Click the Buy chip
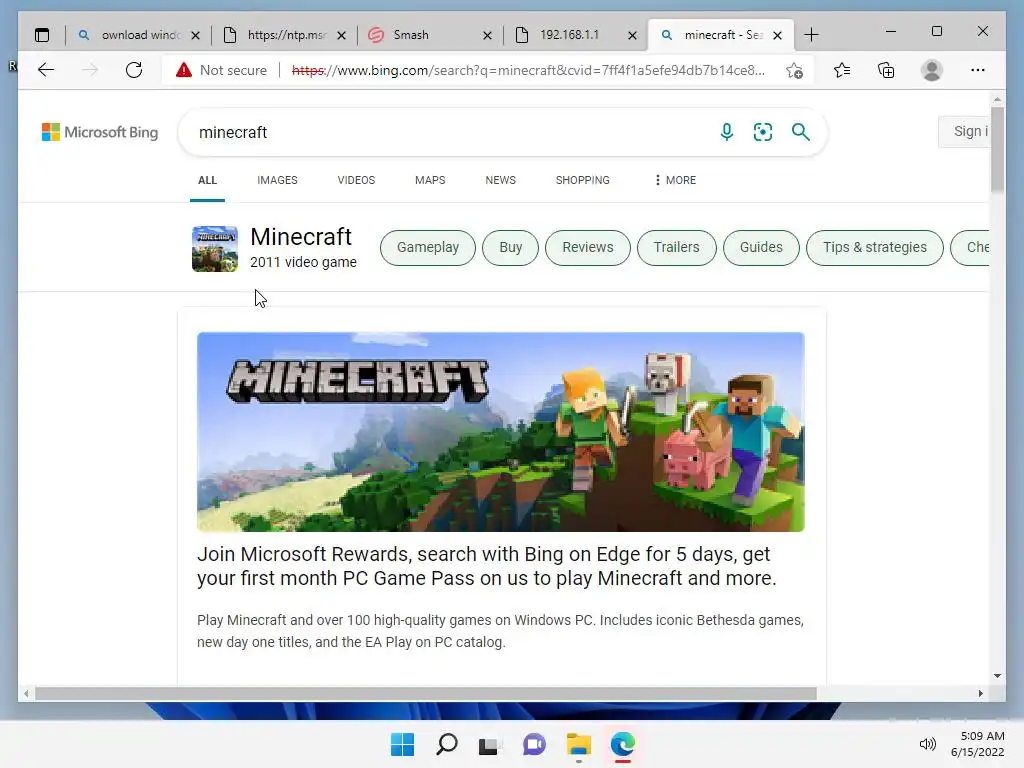The image size is (1024, 768). point(510,248)
